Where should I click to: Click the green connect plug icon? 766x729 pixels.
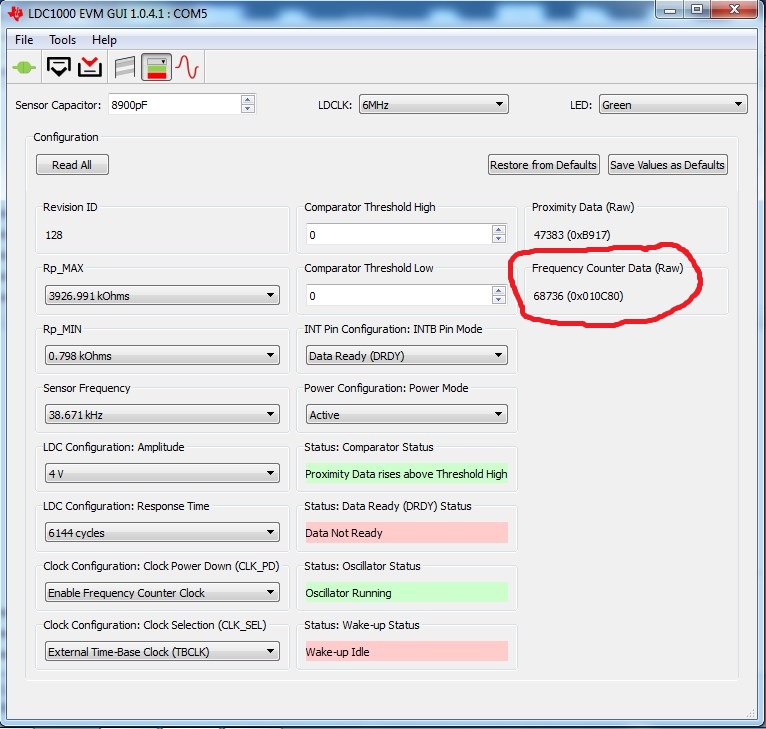pos(24,67)
